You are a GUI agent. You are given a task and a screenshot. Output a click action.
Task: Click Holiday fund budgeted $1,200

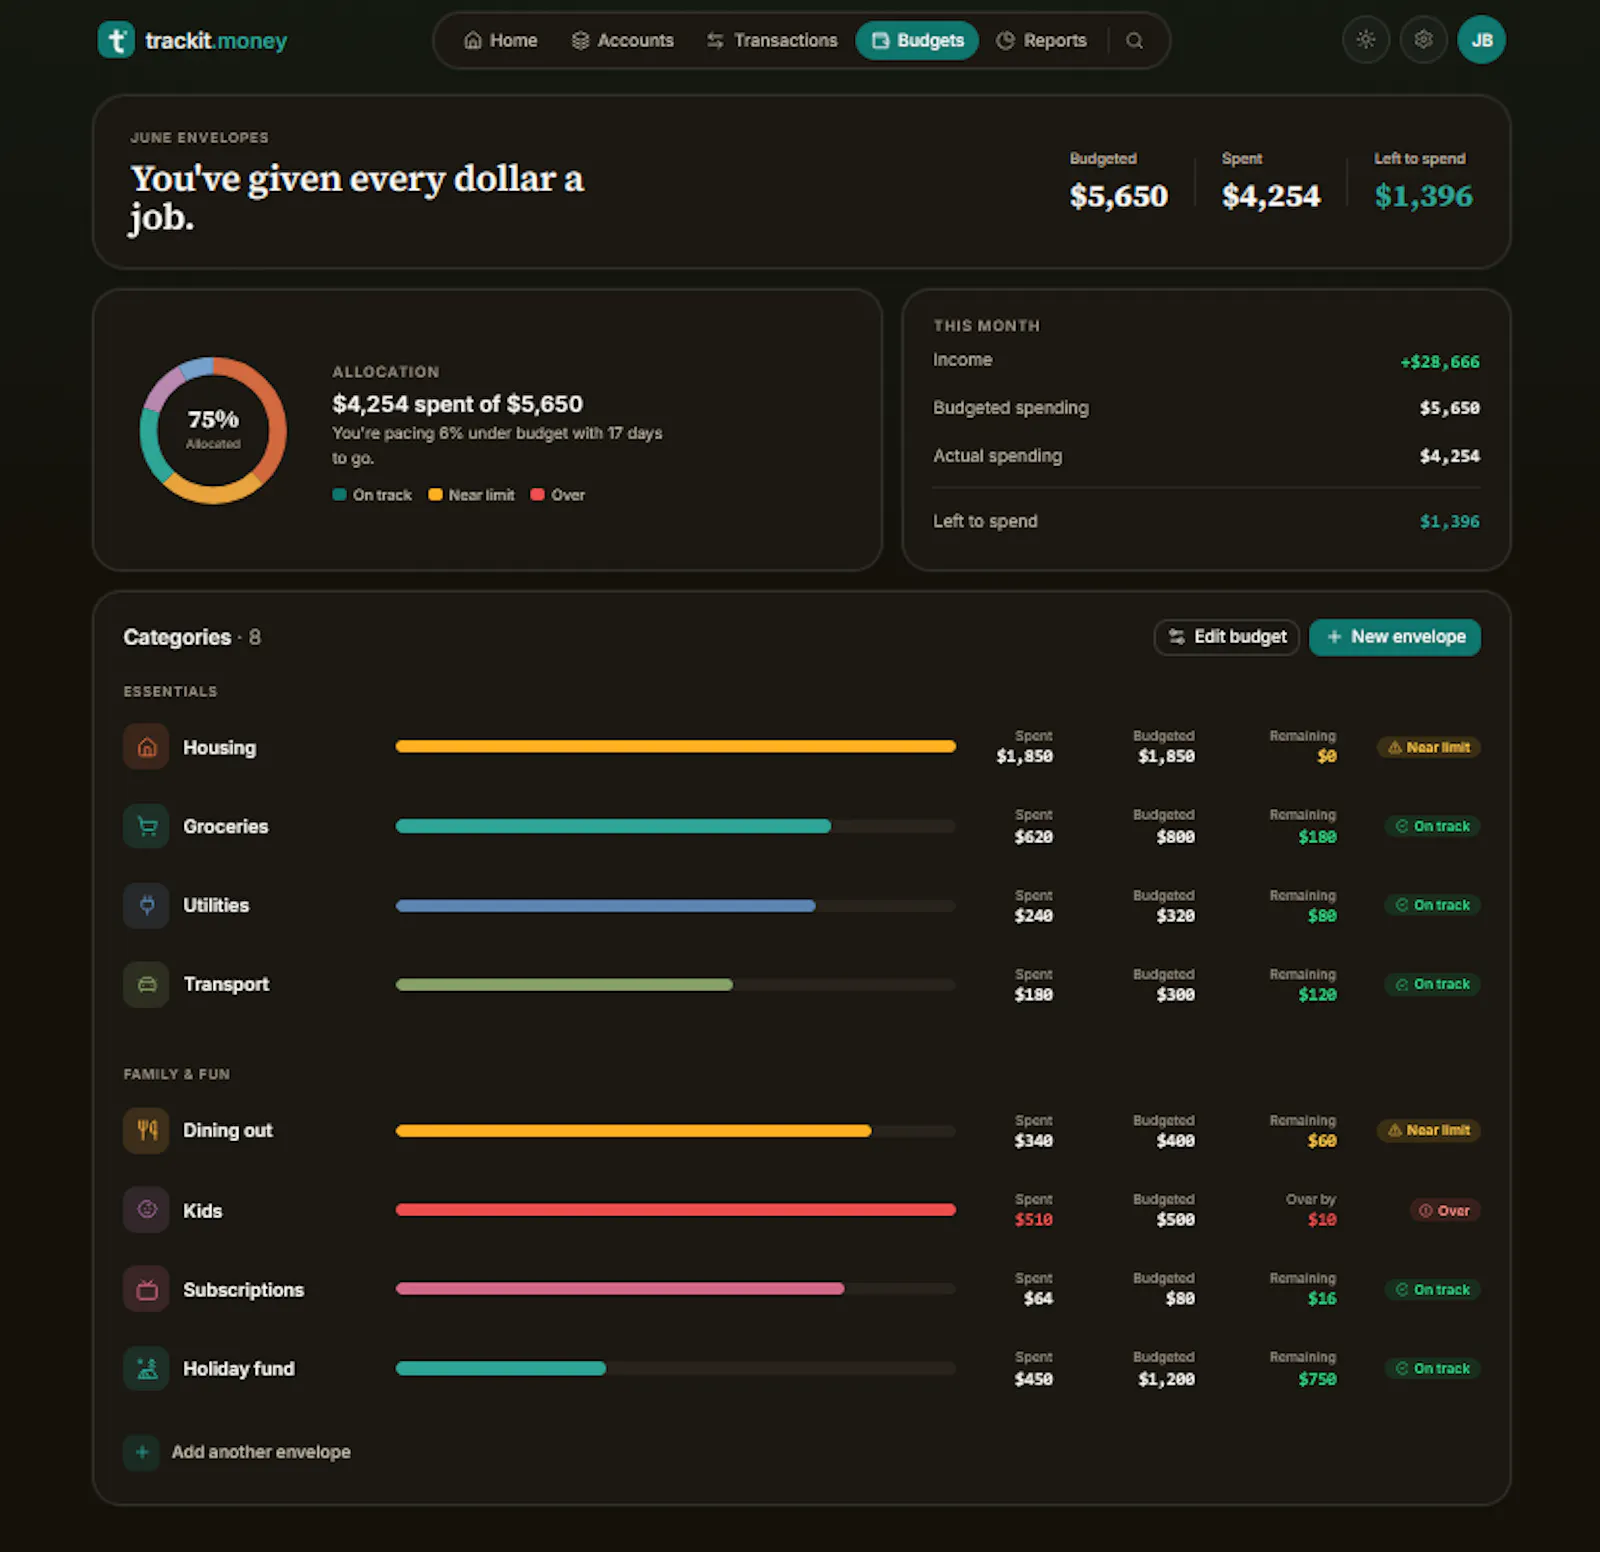coord(1166,1379)
